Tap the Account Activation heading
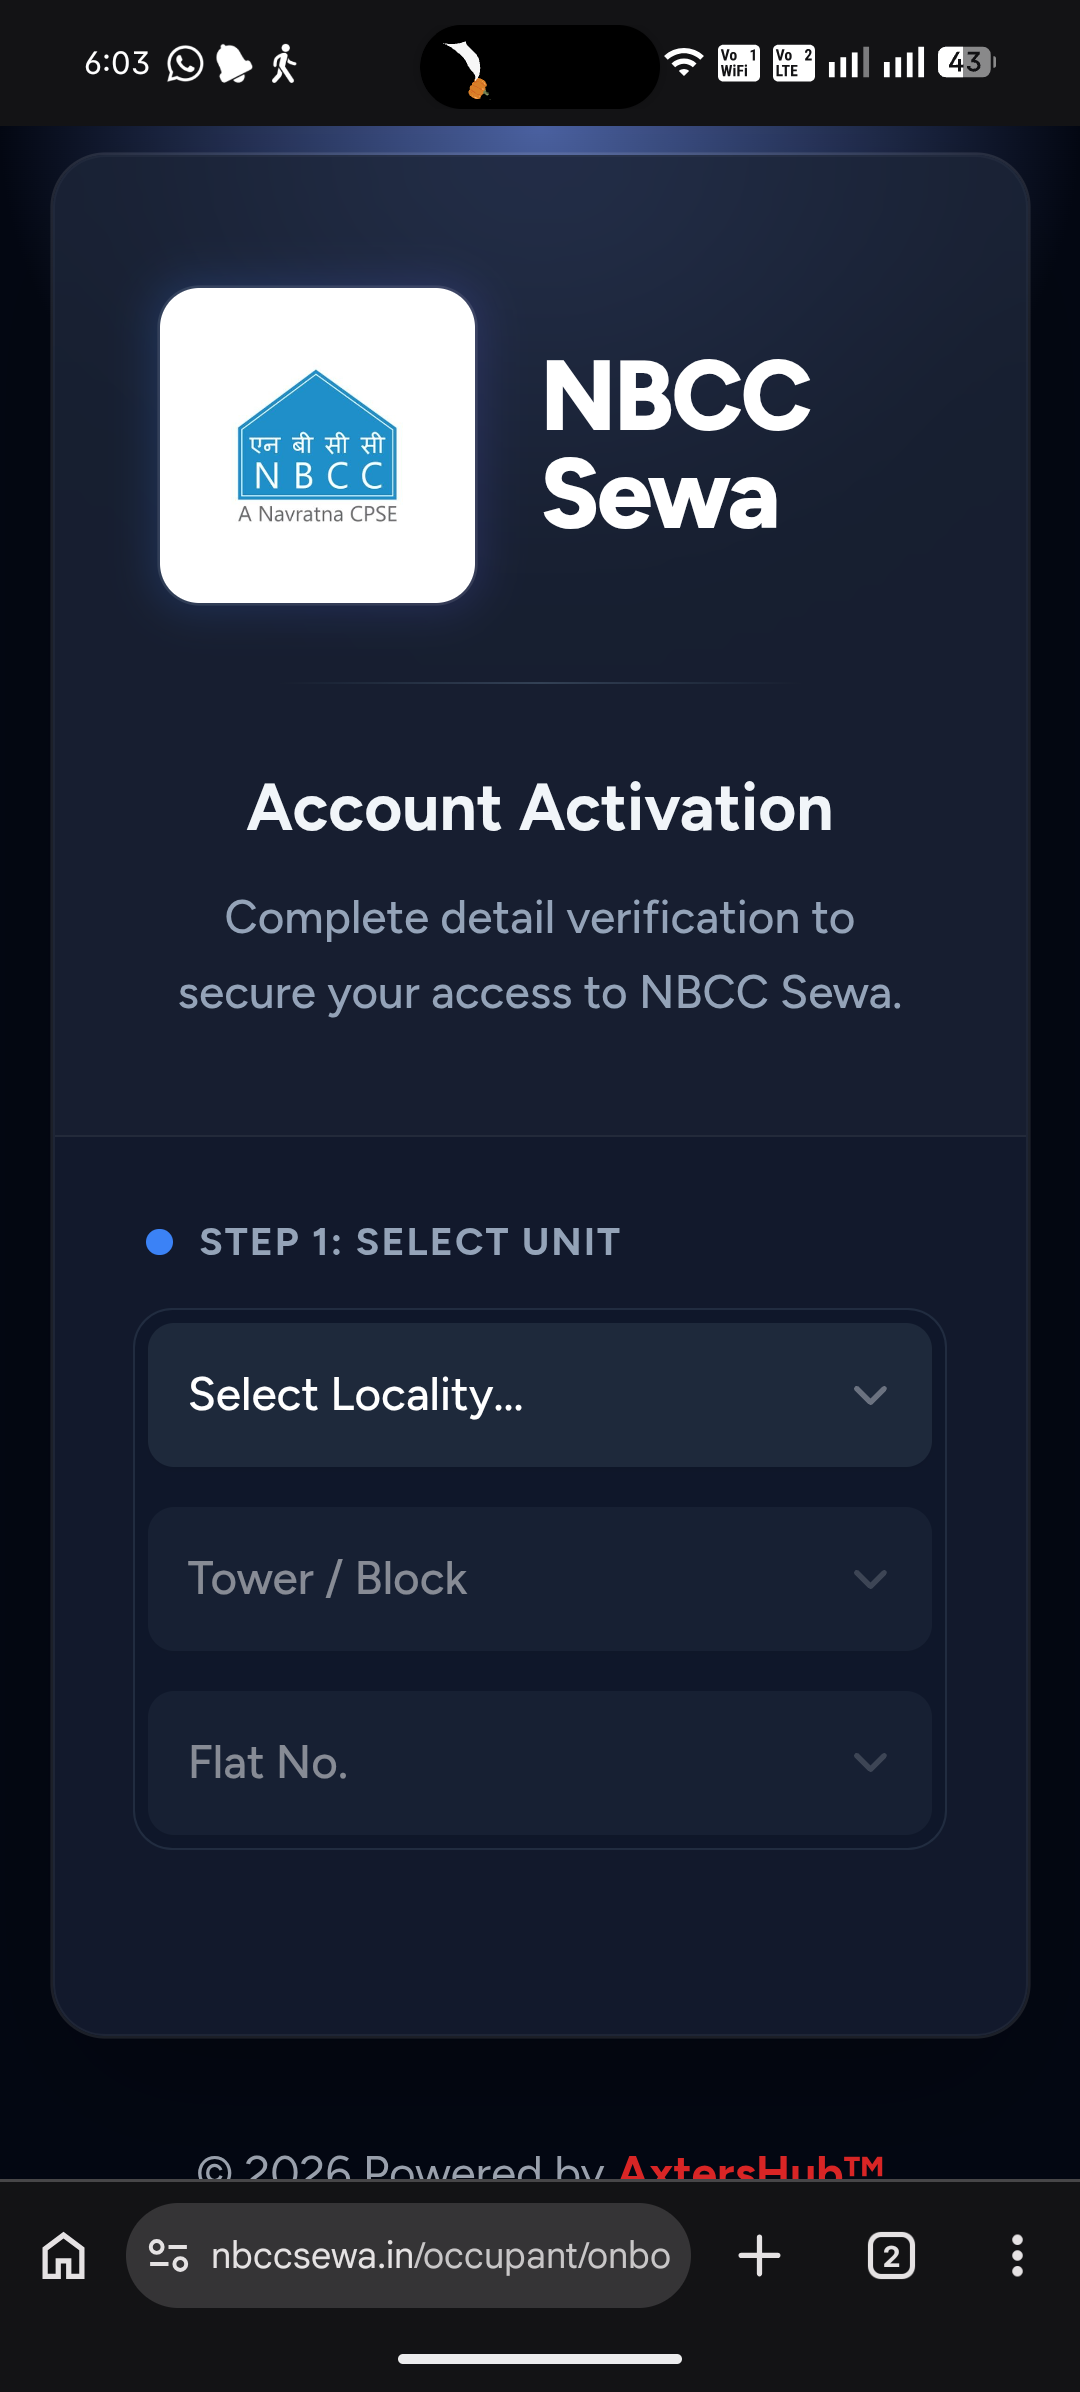The height and width of the screenshot is (2392, 1080). click(540, 808)
